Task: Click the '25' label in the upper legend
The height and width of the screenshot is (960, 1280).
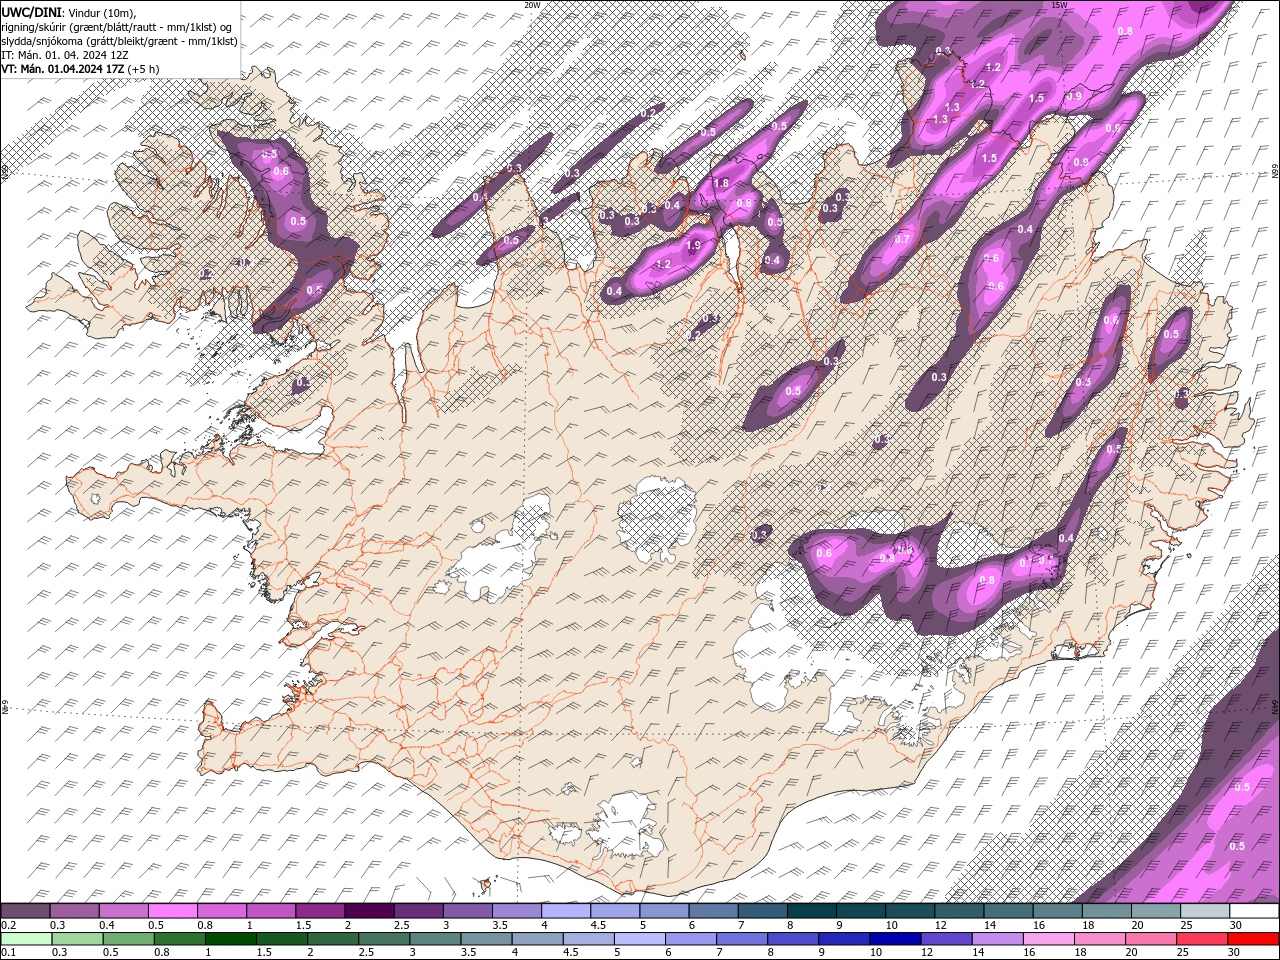Action: tap(1187, 925)
